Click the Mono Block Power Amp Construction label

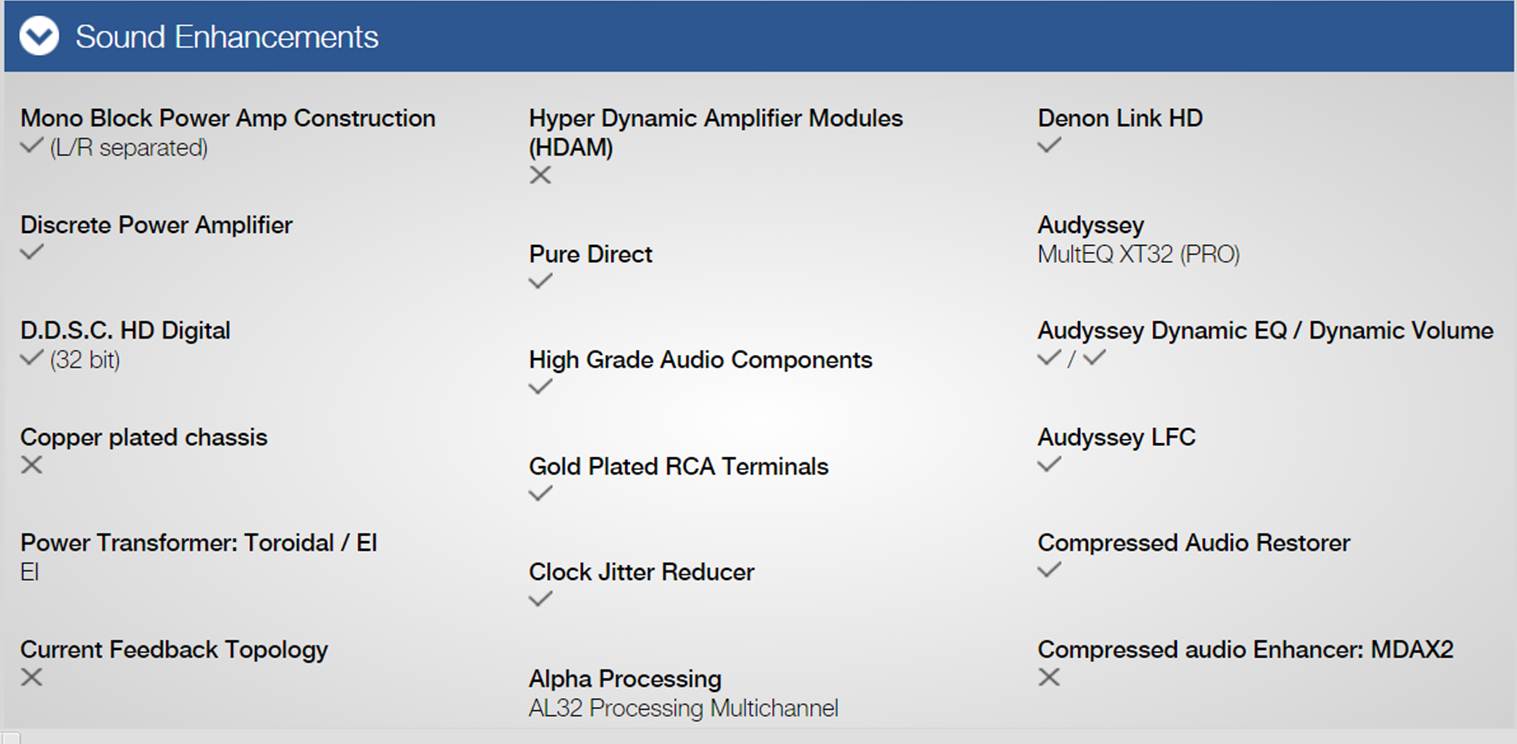tap(228, 118)
